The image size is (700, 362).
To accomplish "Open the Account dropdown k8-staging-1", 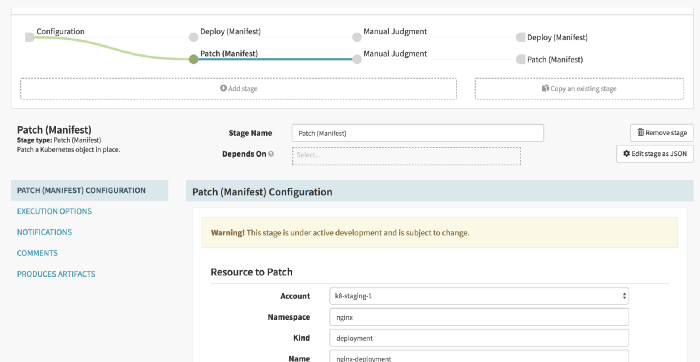I will [479, 296].
